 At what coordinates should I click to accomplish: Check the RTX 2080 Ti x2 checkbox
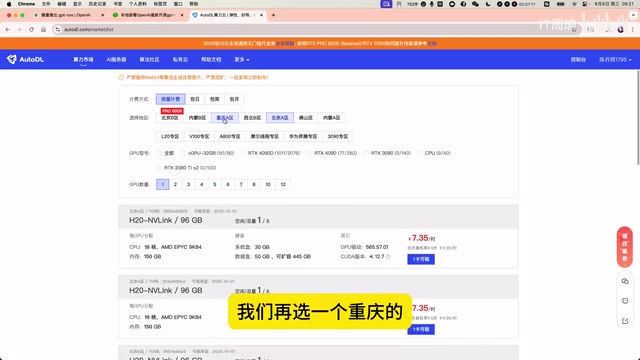[x=159, y=168]
